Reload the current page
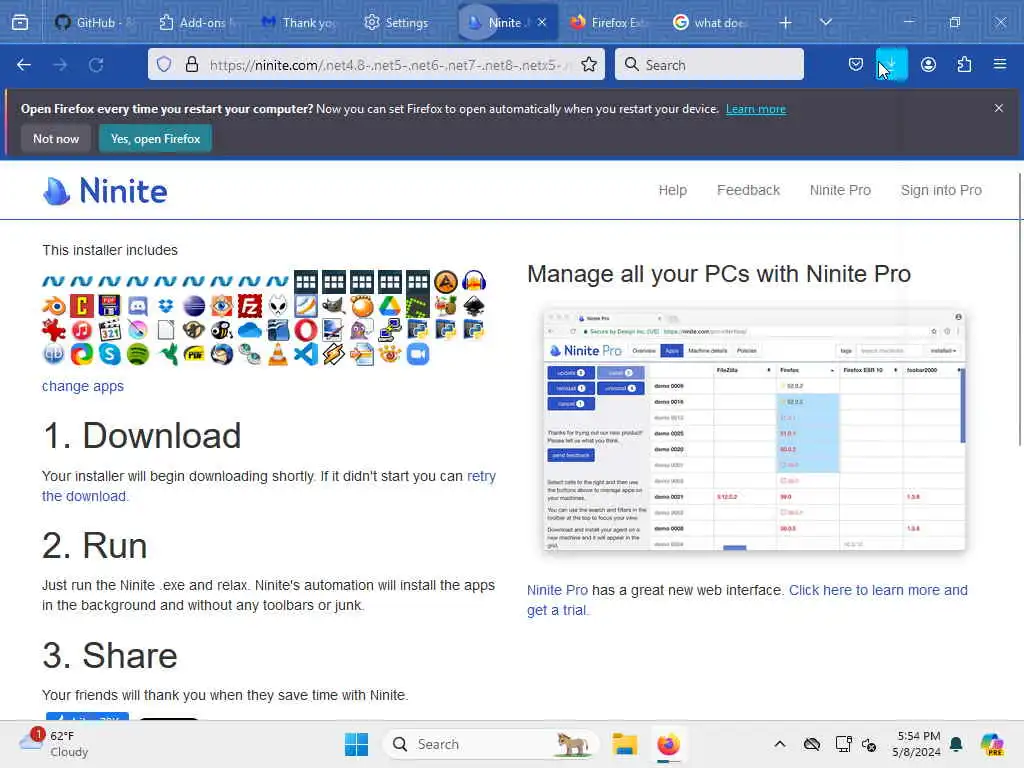The width and height of the screenshot is (1024, 768). (96, 65)
